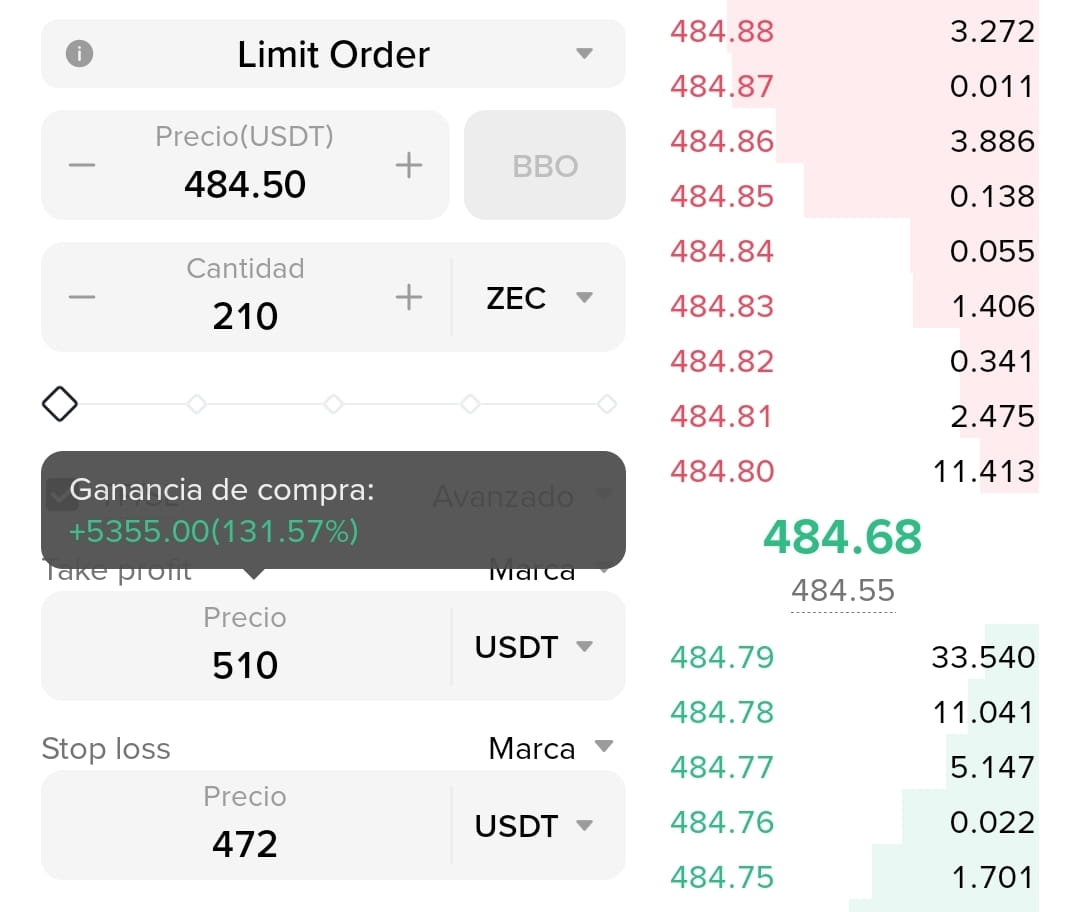Click the BBO button
The height and width of the screenshot is (912, 1080).
click(x=545, y=165)
